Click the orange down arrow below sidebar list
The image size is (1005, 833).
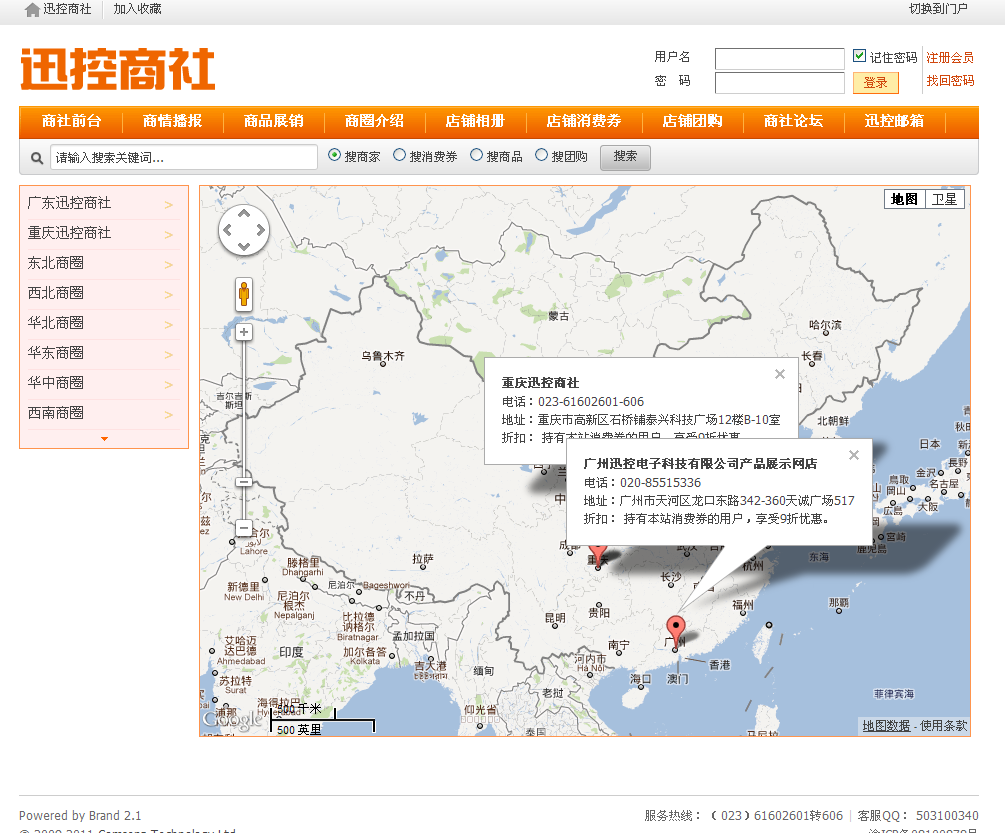point(104,439)
